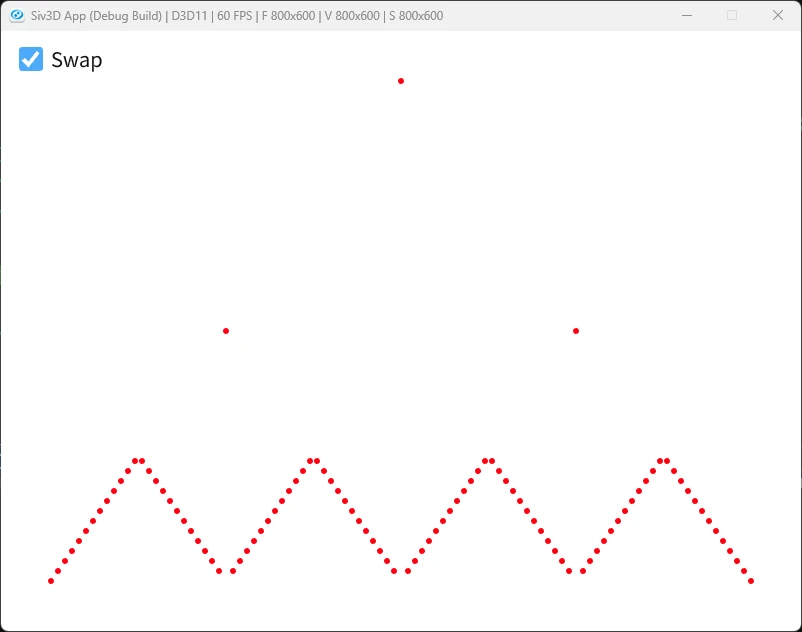Minimize the Siv3D App window

pyautogui.click(x=687, y=16)
